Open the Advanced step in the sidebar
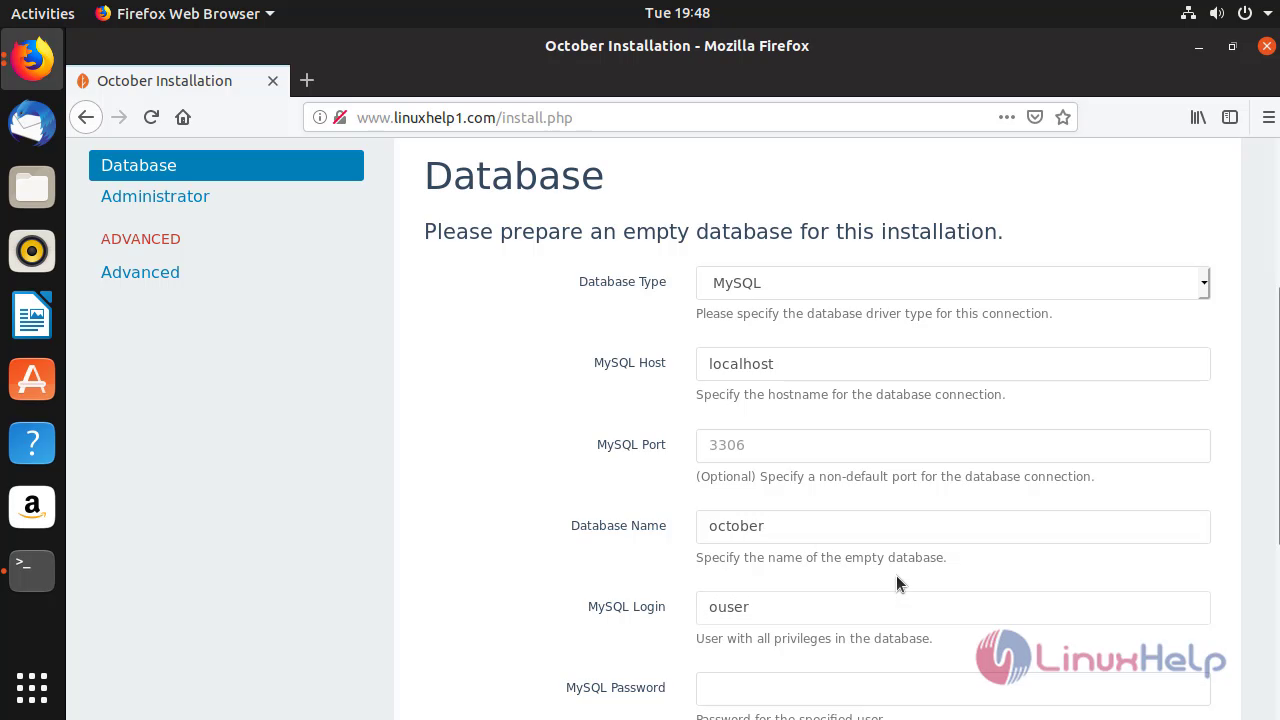Viewport: 1280px width, 720px height. 140,272
